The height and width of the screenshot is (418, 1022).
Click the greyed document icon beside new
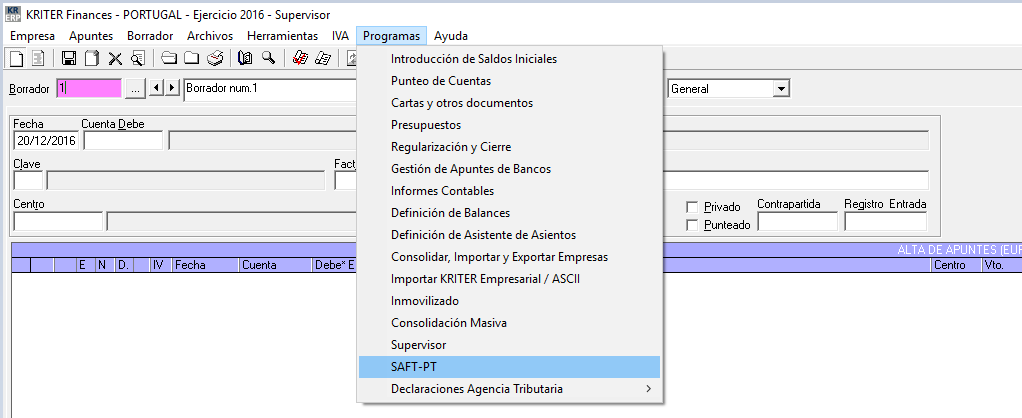click(38, 58)
